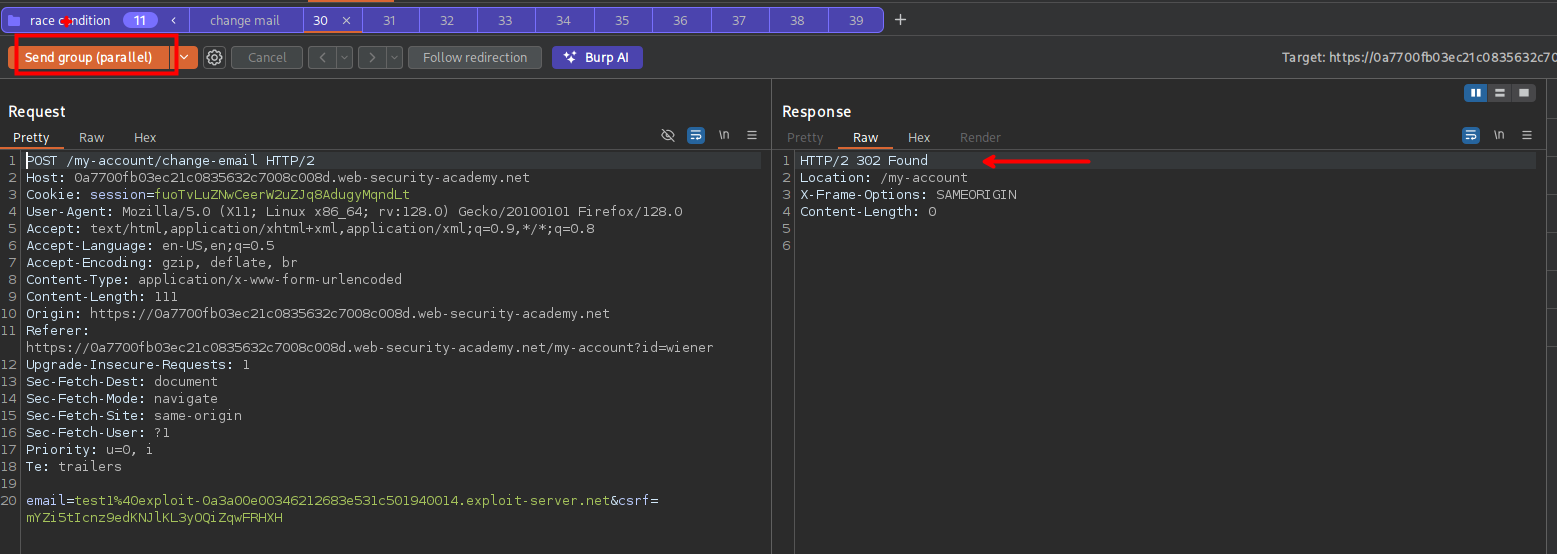
Task: Switch to the combined single-panel layout icon
Action: 1523,93
